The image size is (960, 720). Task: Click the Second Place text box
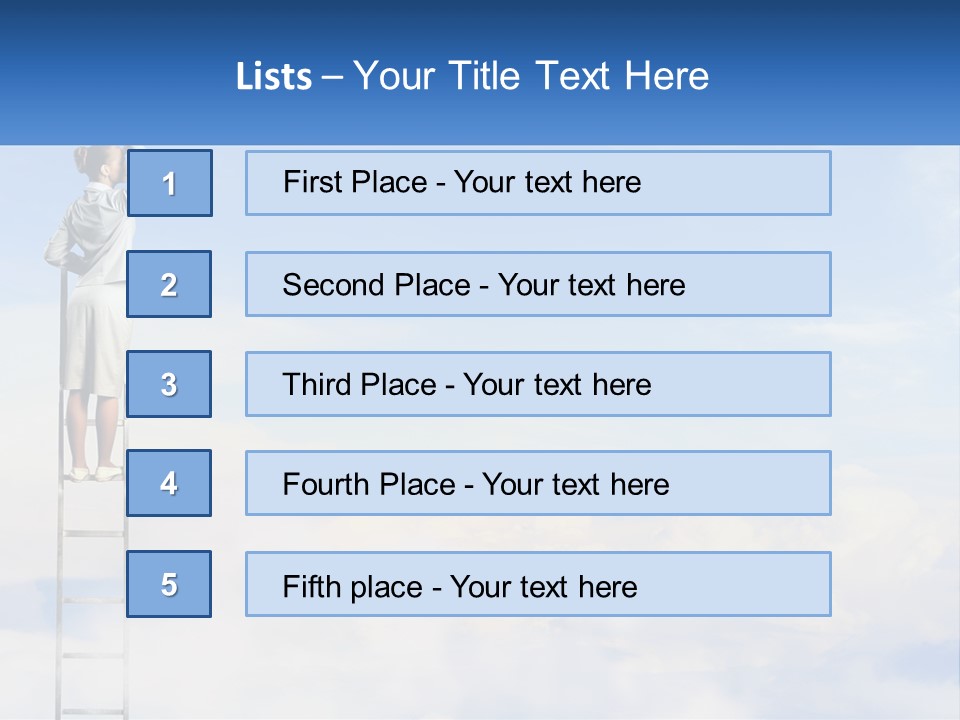(x=538, y=284)
